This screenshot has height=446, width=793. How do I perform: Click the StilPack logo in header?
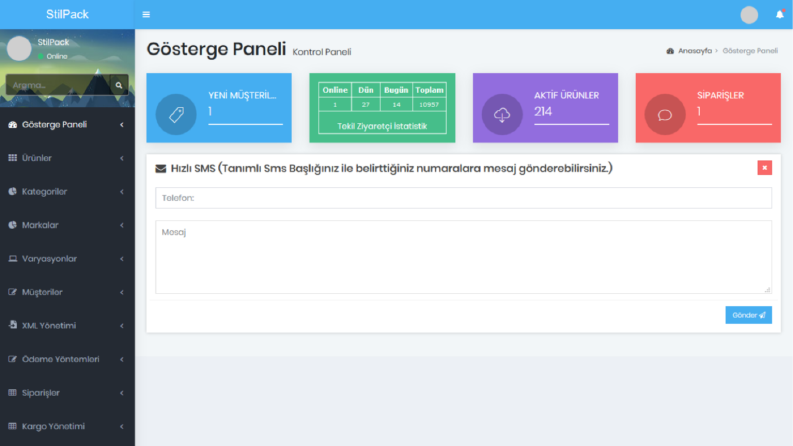pos(67,14)
